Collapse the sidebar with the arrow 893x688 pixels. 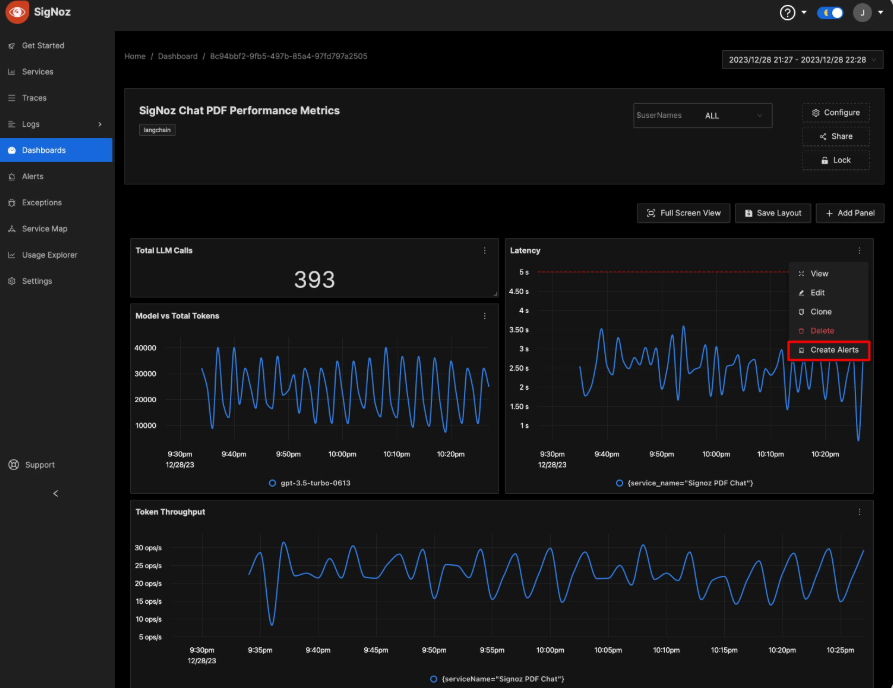(55, 493)
